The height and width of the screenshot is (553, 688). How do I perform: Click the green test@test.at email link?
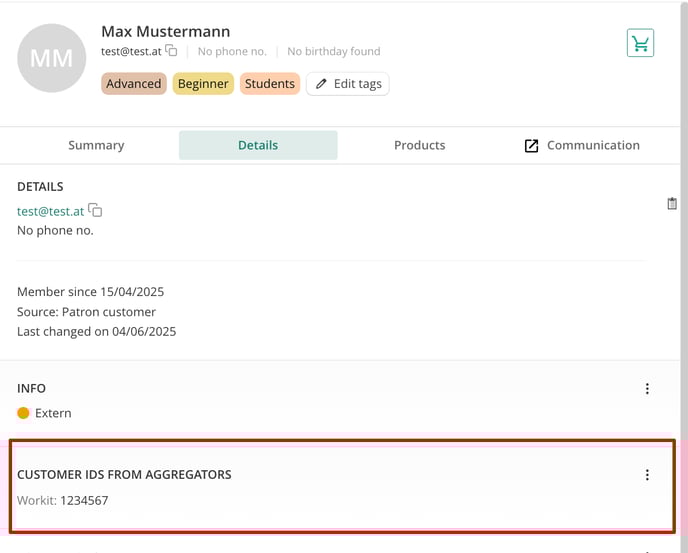click(50, 212)
